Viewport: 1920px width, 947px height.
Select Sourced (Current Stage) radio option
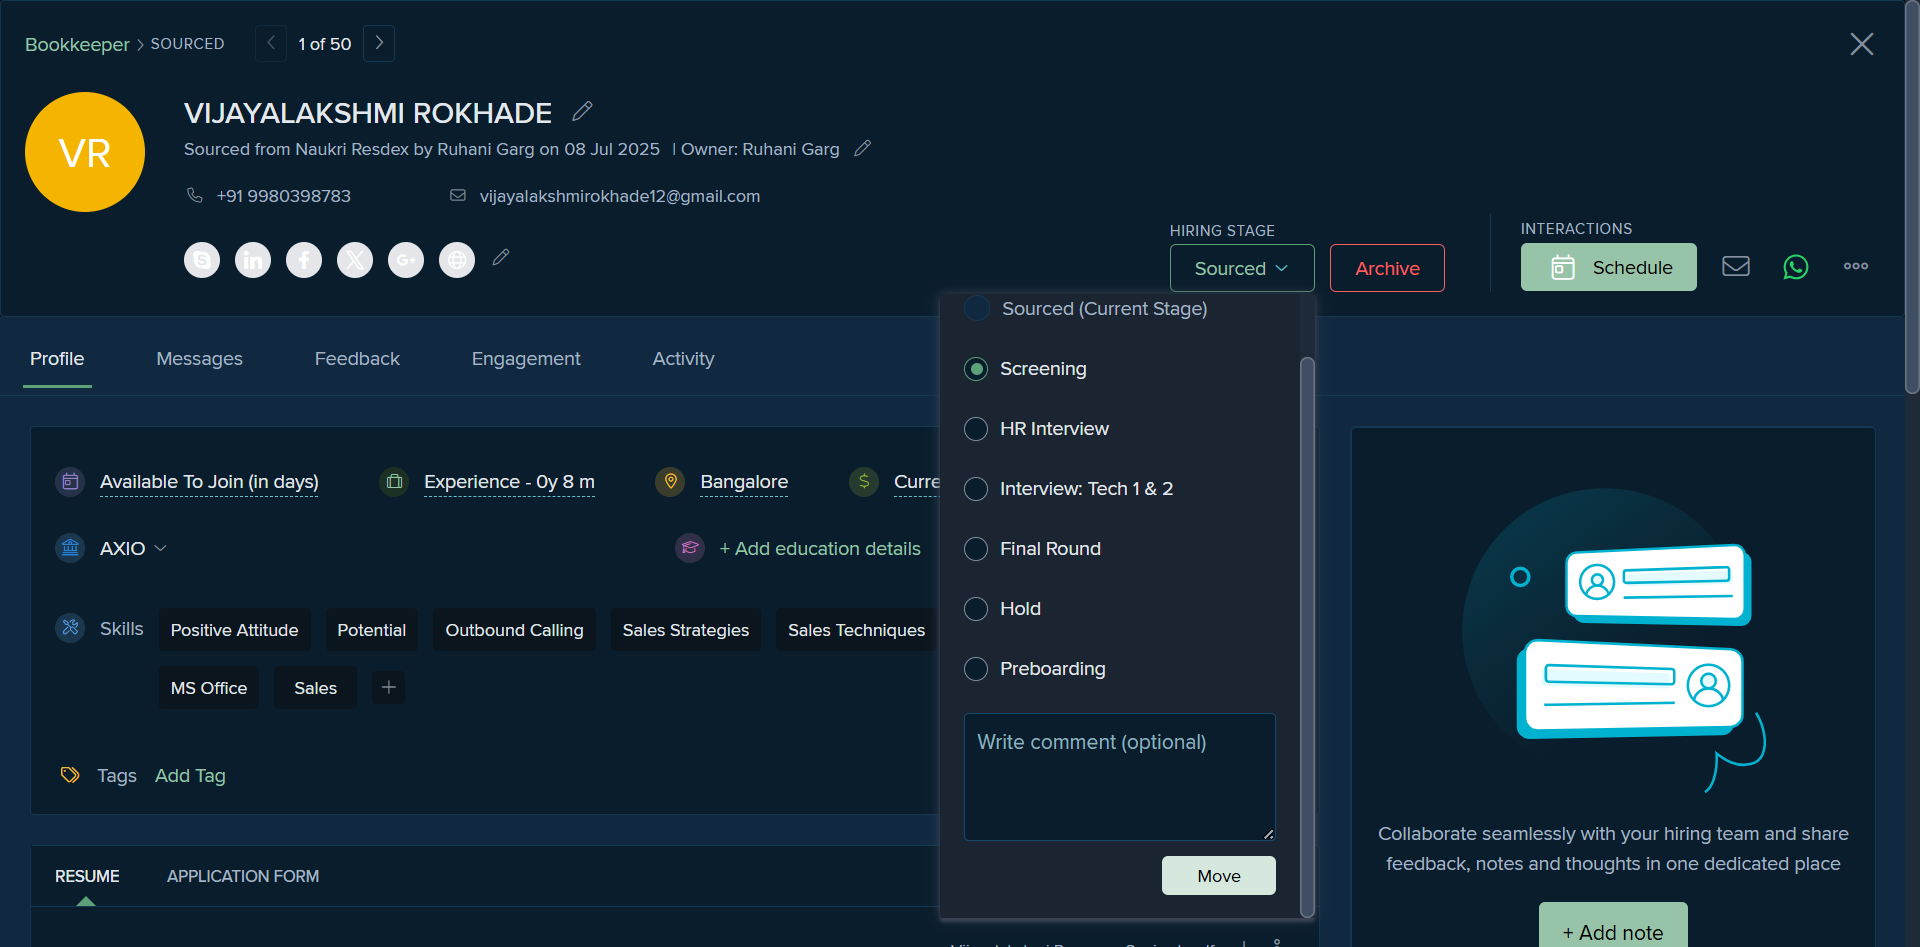tap(977, 308)
